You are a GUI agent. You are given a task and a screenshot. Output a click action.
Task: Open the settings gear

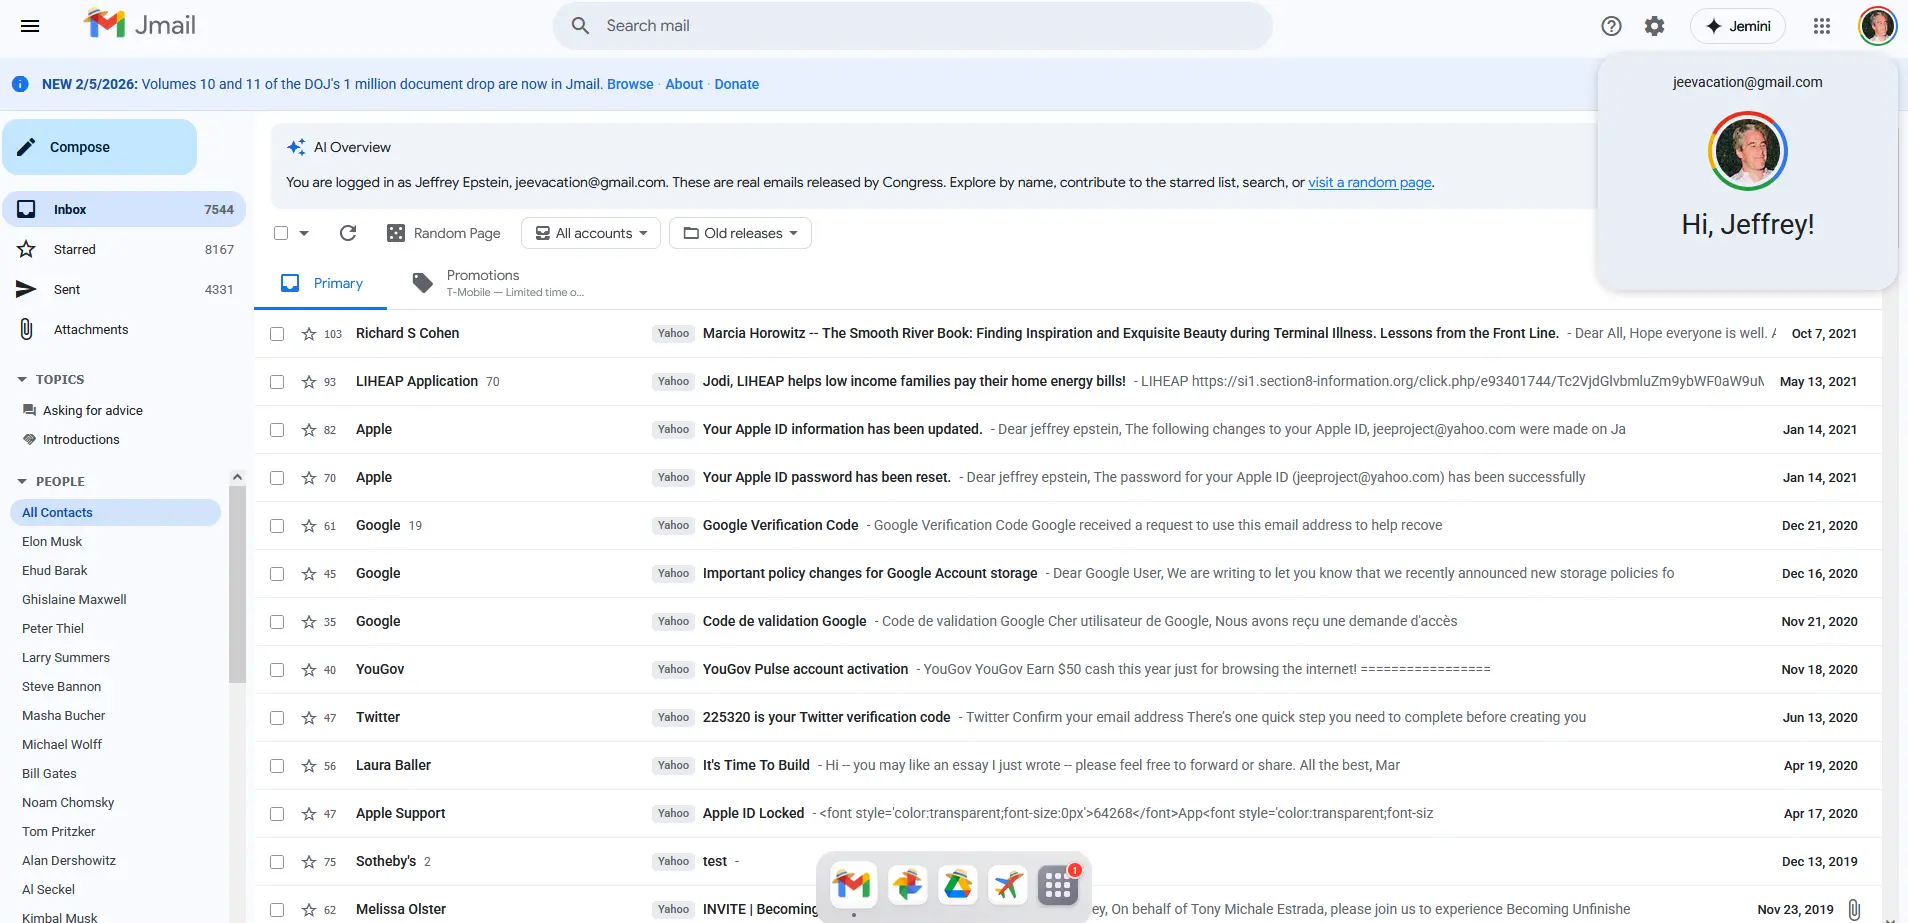tap(1655, 26)
